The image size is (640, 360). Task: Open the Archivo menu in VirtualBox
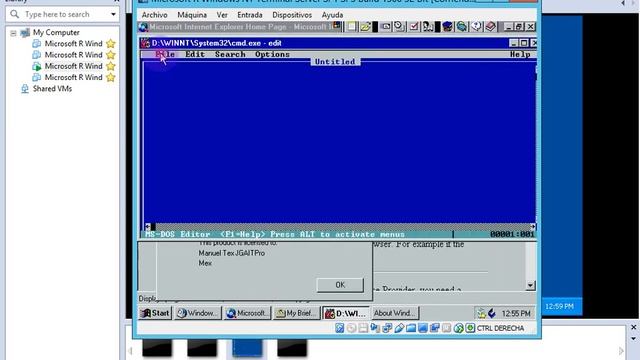click(x=154, y=15)
